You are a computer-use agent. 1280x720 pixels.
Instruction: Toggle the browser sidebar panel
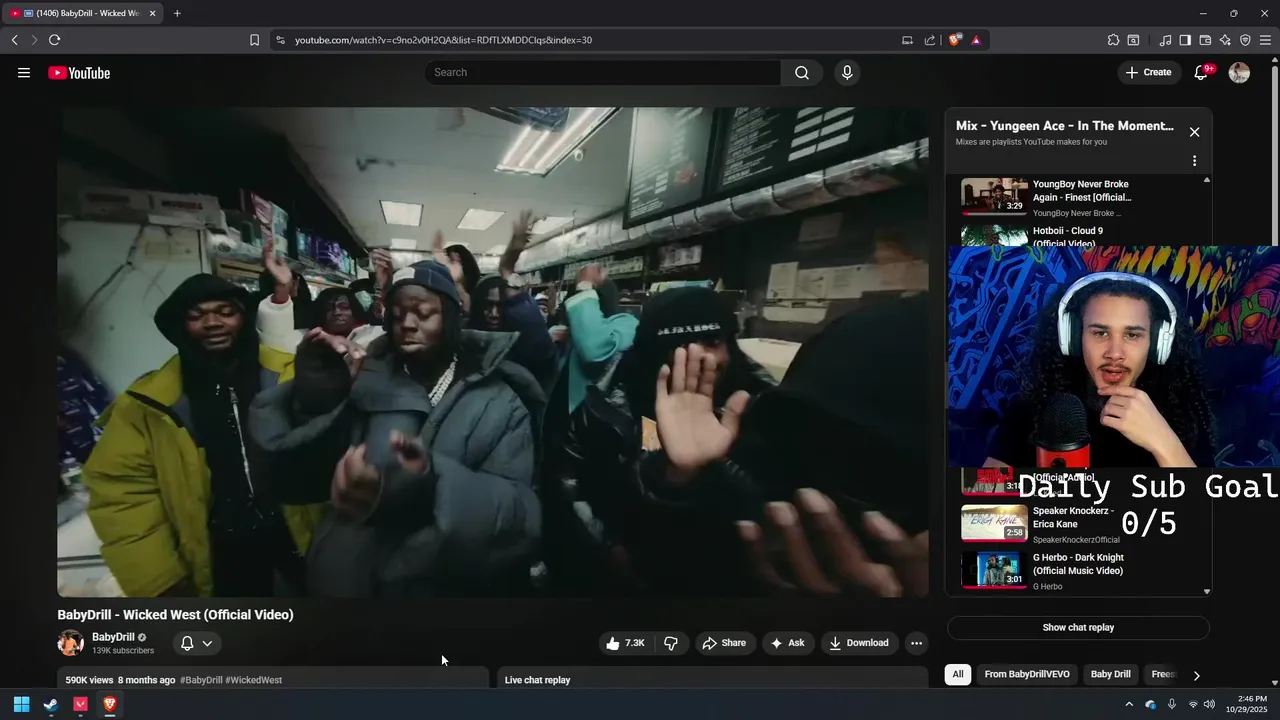click(1185, 40)
